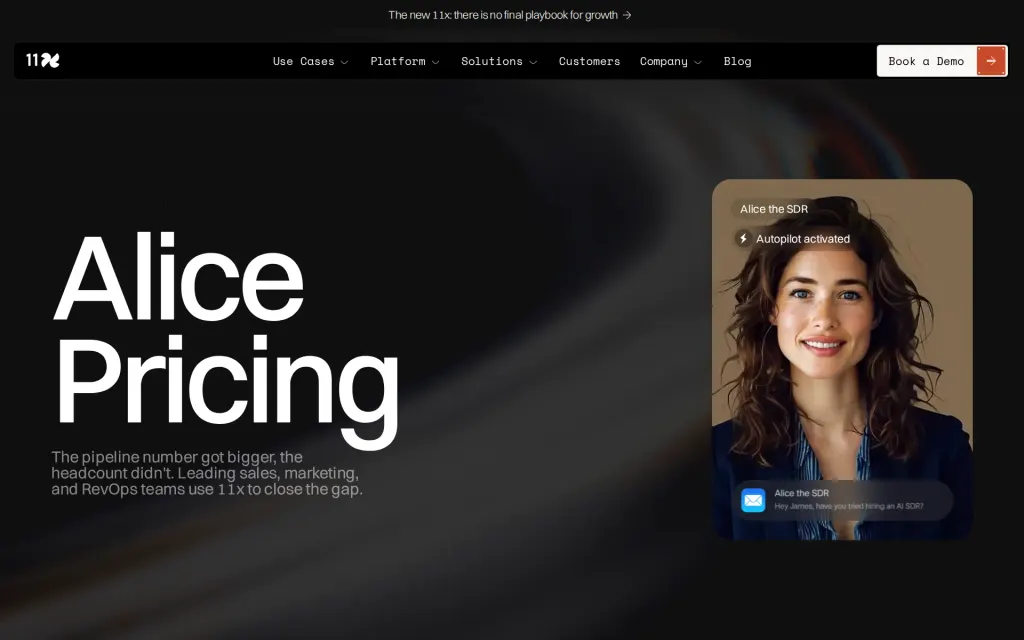Image resolution: width=1024 pixels, height=640 pixels.
Task: Click the blue mail icon on Alice's card
Action: pyautogui.click(x=753, y=500)
